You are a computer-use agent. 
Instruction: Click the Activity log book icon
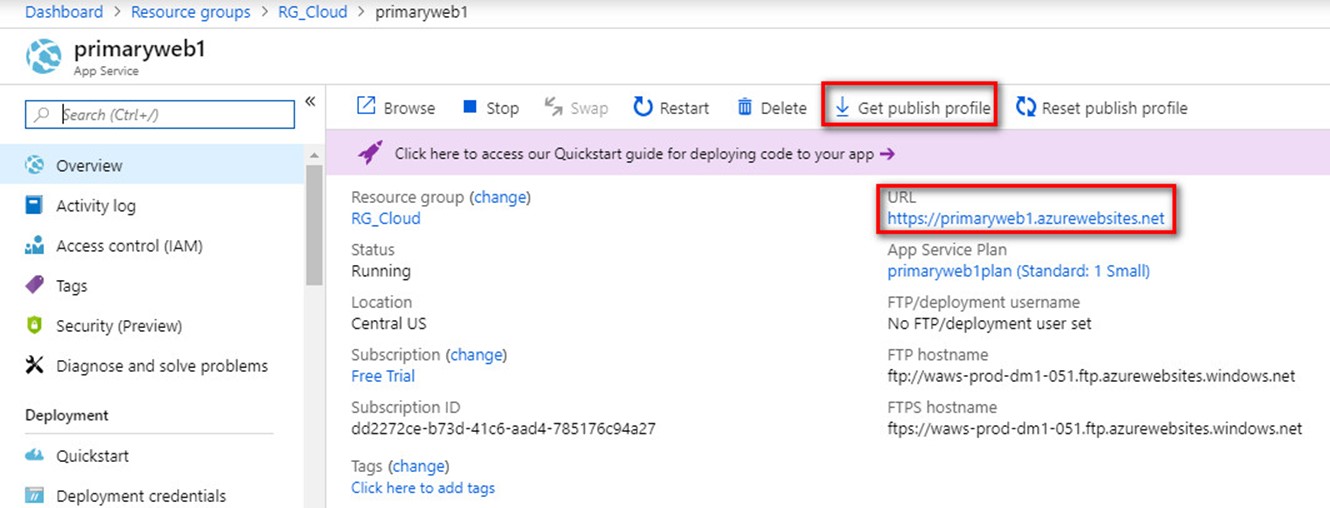coord(35,205)
